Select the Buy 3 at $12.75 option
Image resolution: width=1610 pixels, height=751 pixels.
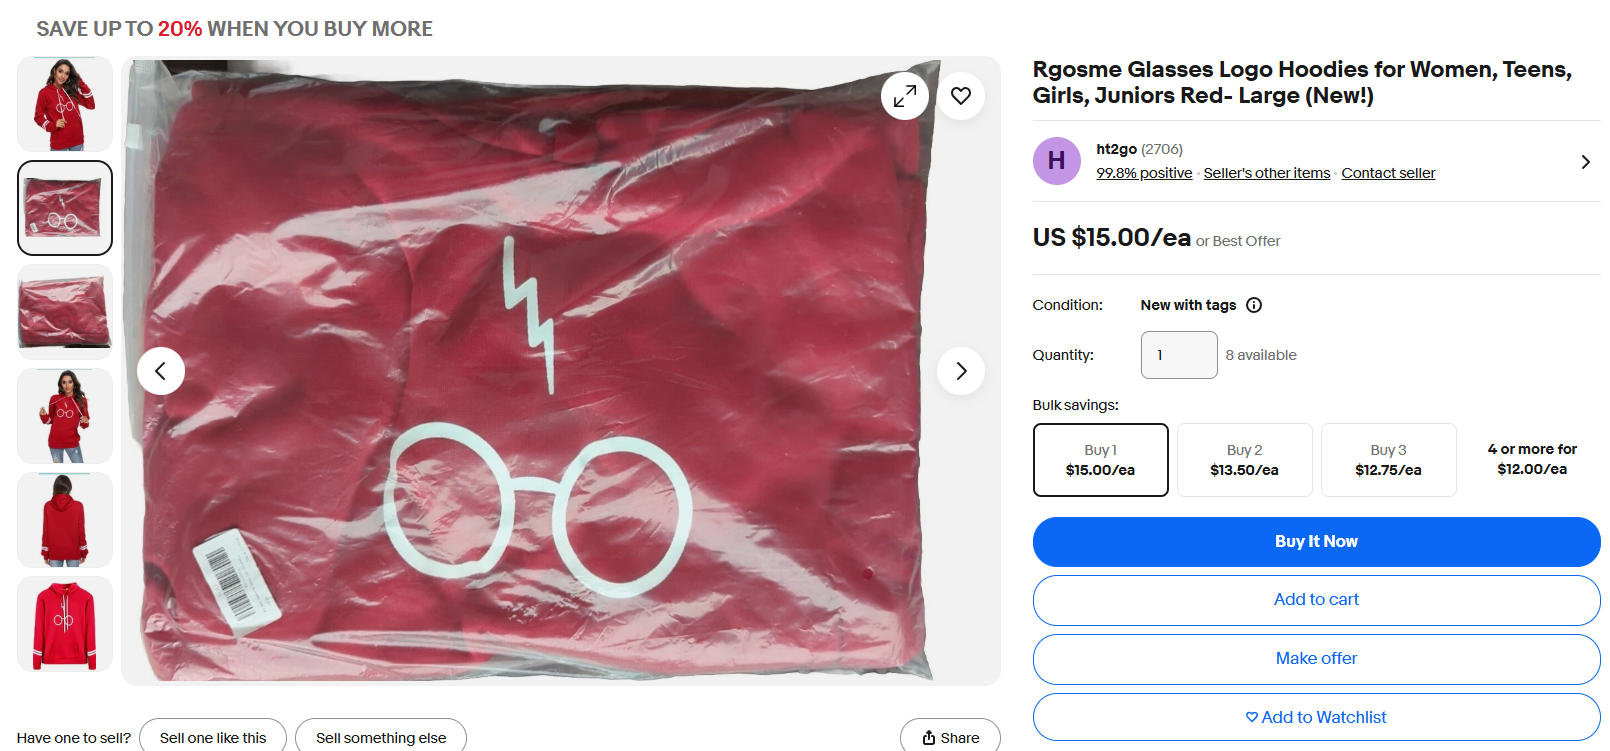click(1388, 460)
